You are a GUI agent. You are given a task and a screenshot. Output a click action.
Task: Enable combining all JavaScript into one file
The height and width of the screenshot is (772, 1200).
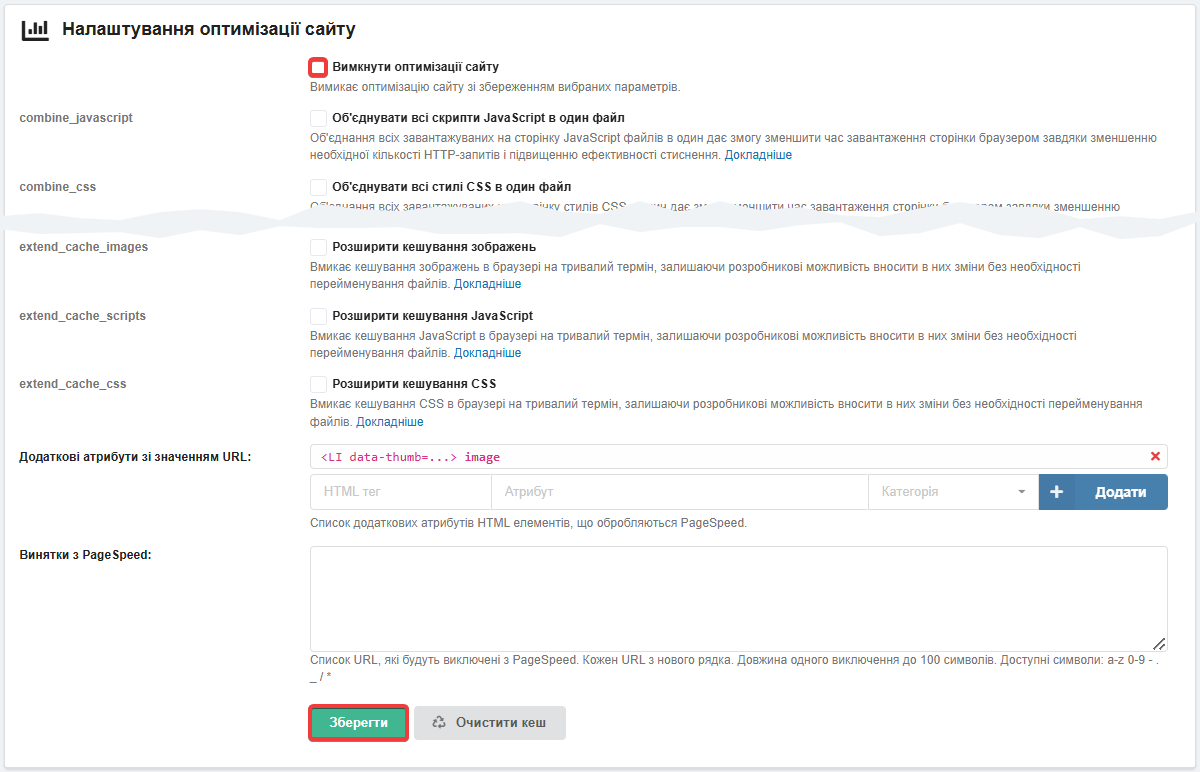click(318, 118)
